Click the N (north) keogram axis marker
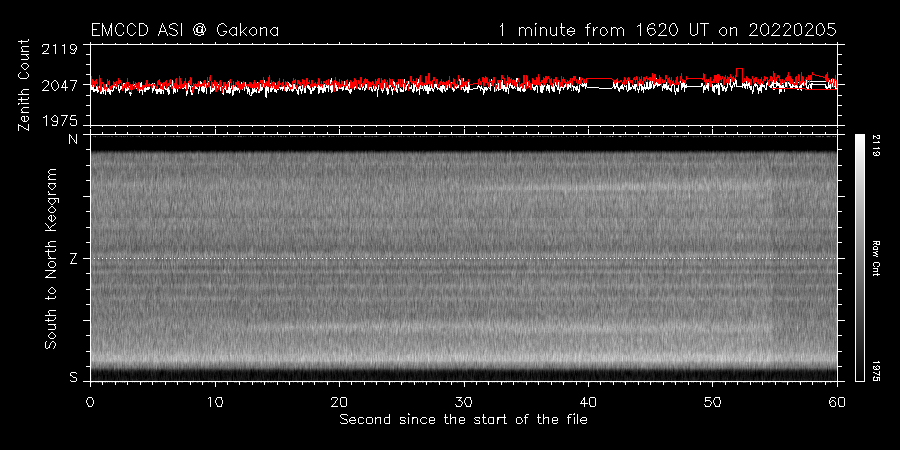 [x=73, y=139]
